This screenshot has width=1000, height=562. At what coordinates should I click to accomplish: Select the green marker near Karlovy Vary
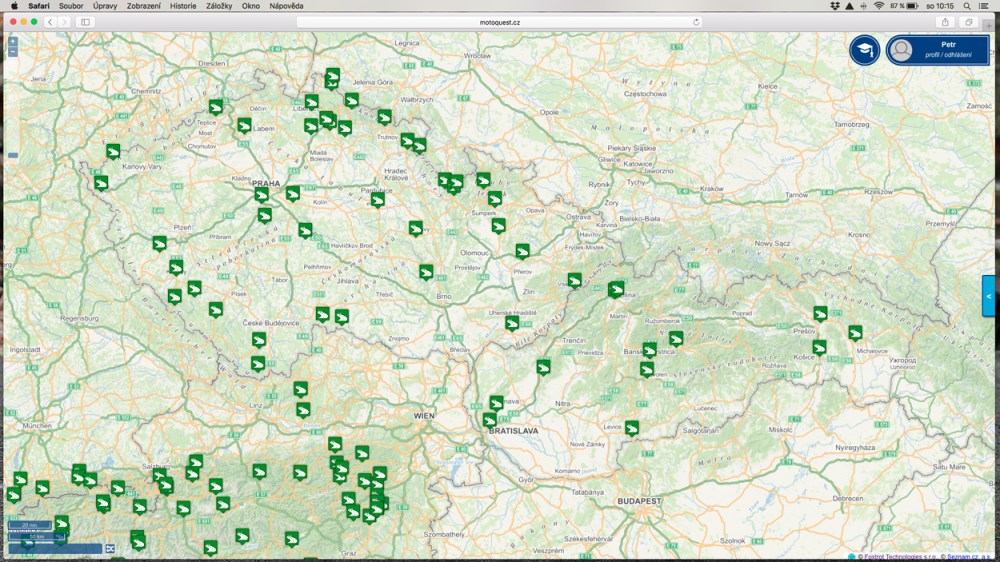click(113, 151)
